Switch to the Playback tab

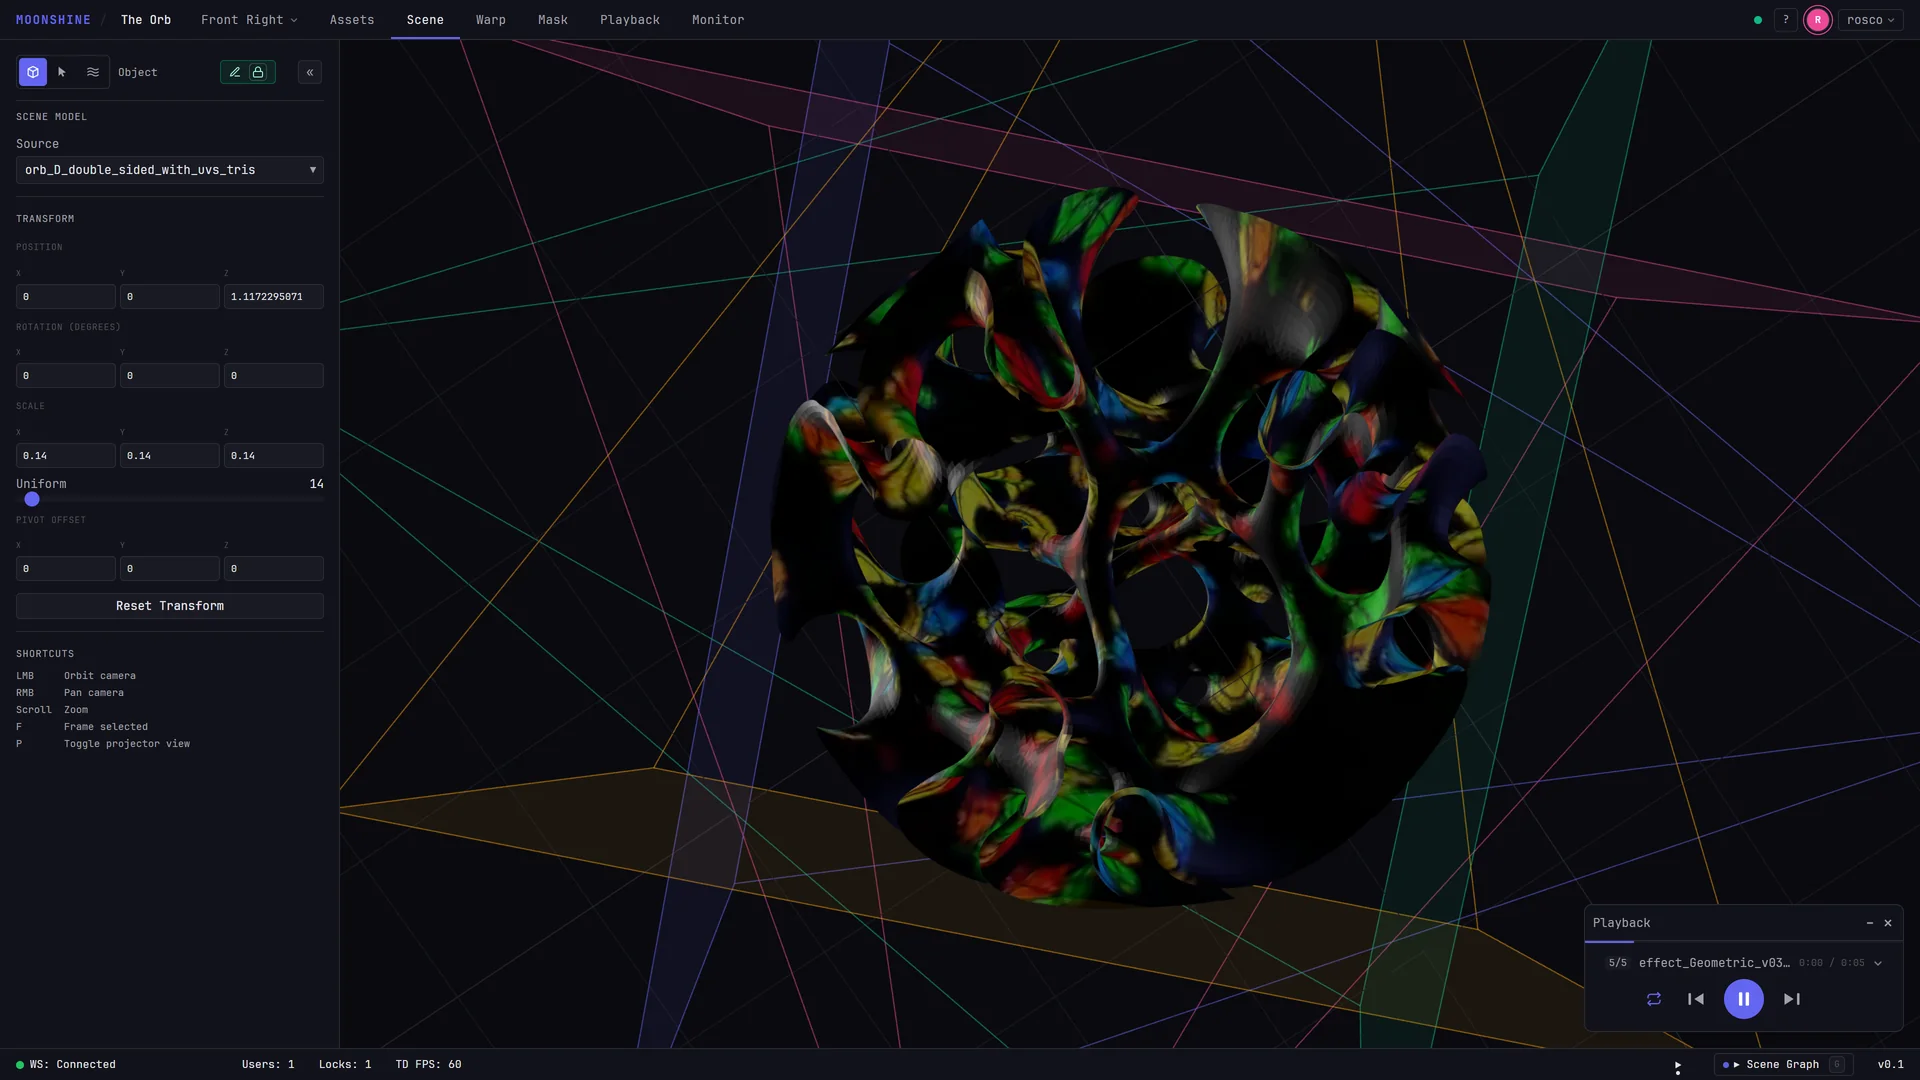[x=630, y=20]
